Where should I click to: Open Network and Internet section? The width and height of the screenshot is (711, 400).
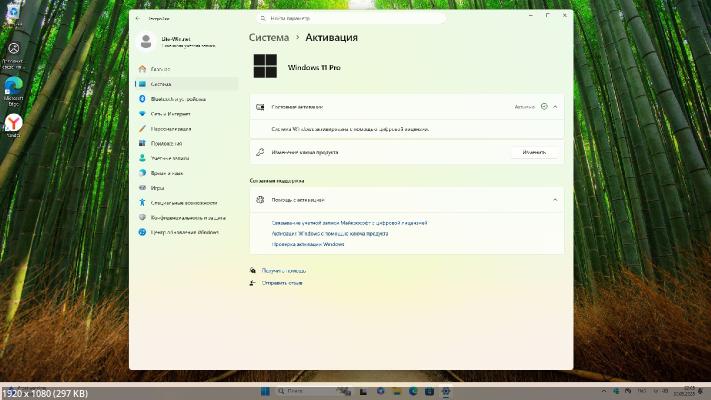pos(171,114)
